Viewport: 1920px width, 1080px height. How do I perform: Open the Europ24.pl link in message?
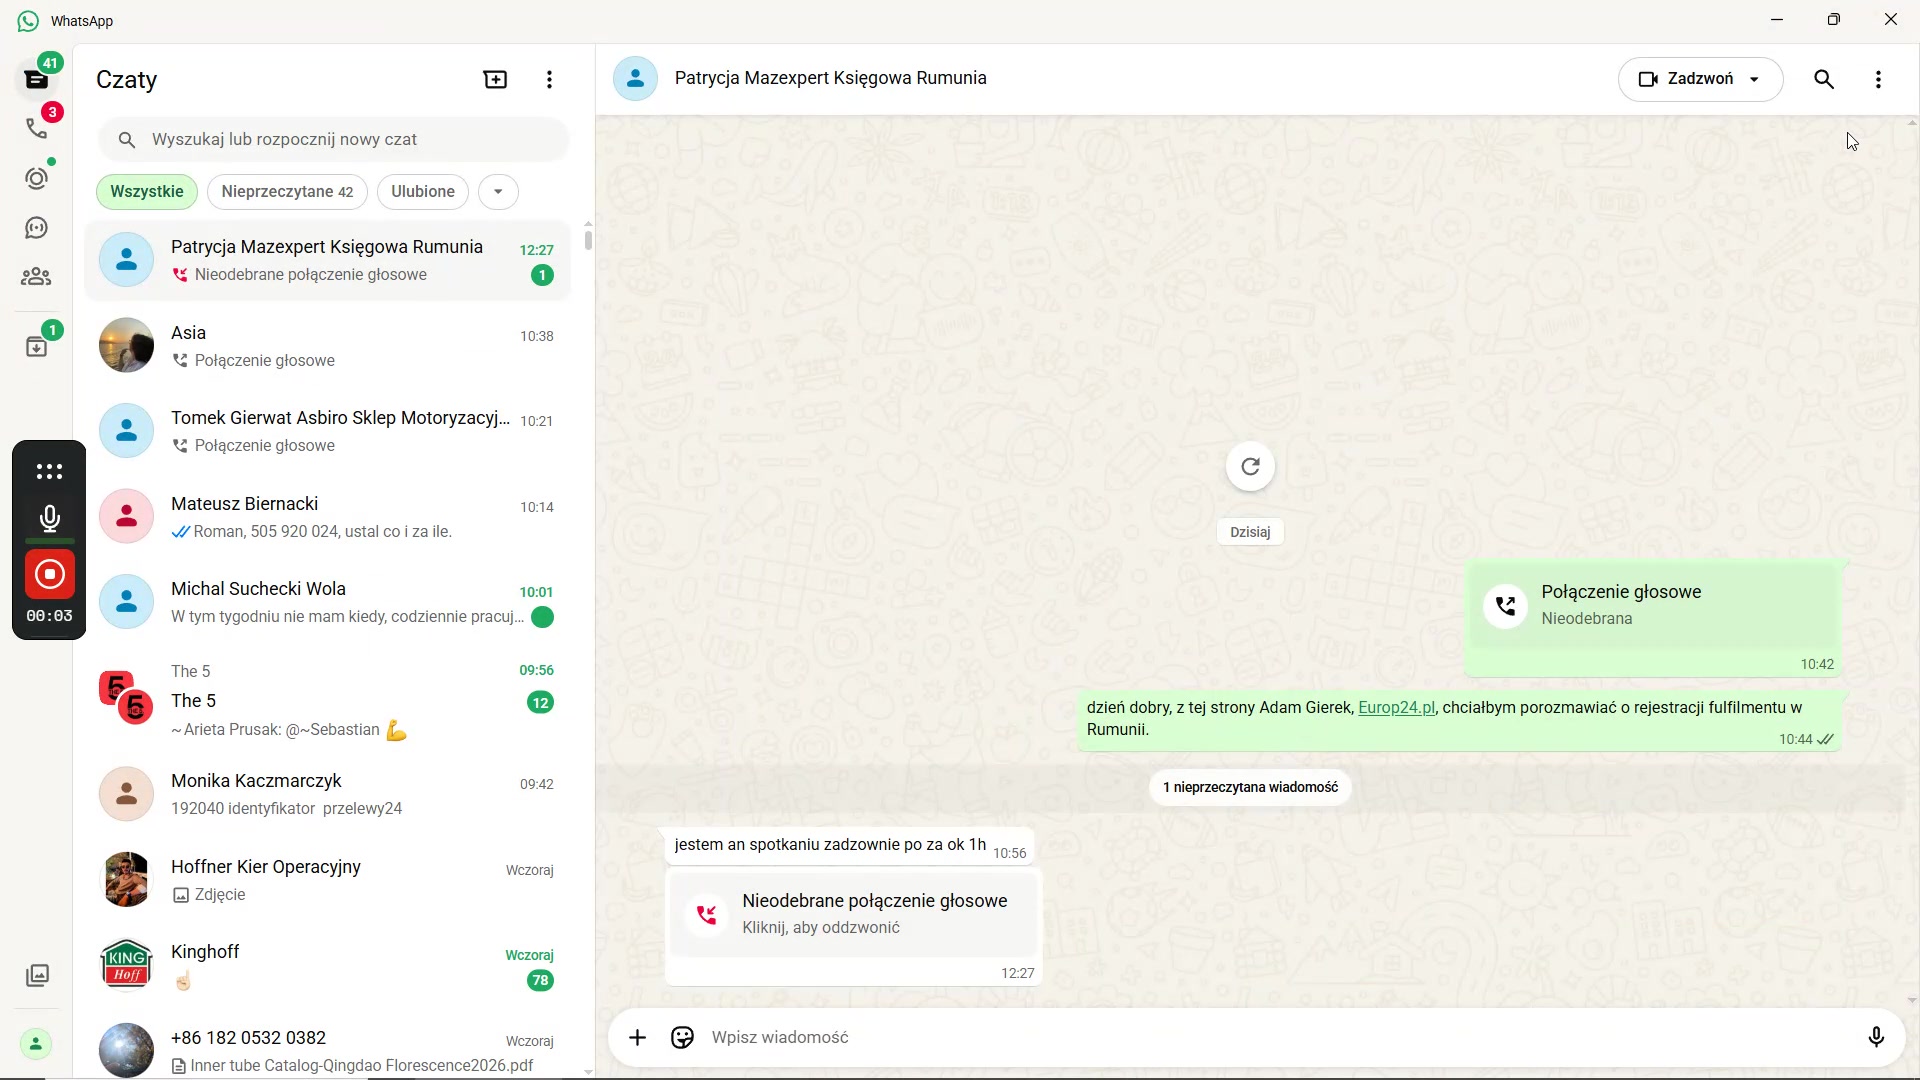(x=1396, y=708)
